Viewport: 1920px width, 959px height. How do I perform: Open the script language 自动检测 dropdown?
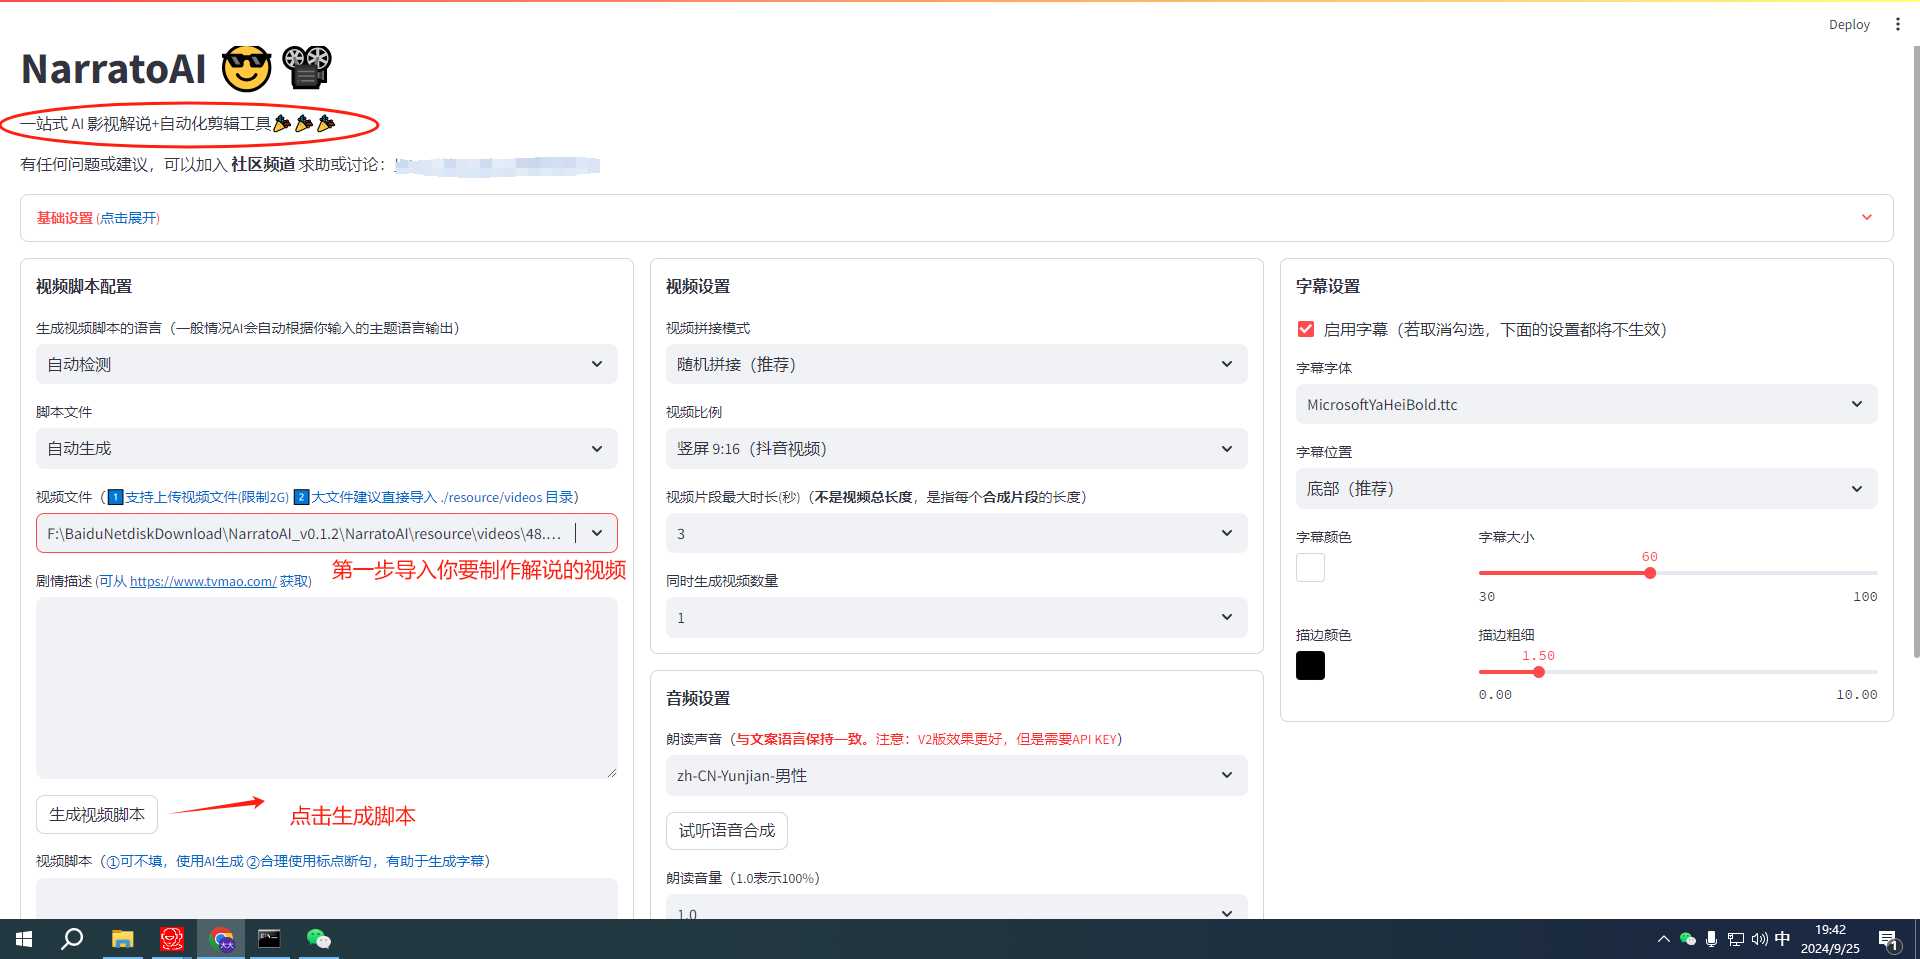click(x=326, y=364)
